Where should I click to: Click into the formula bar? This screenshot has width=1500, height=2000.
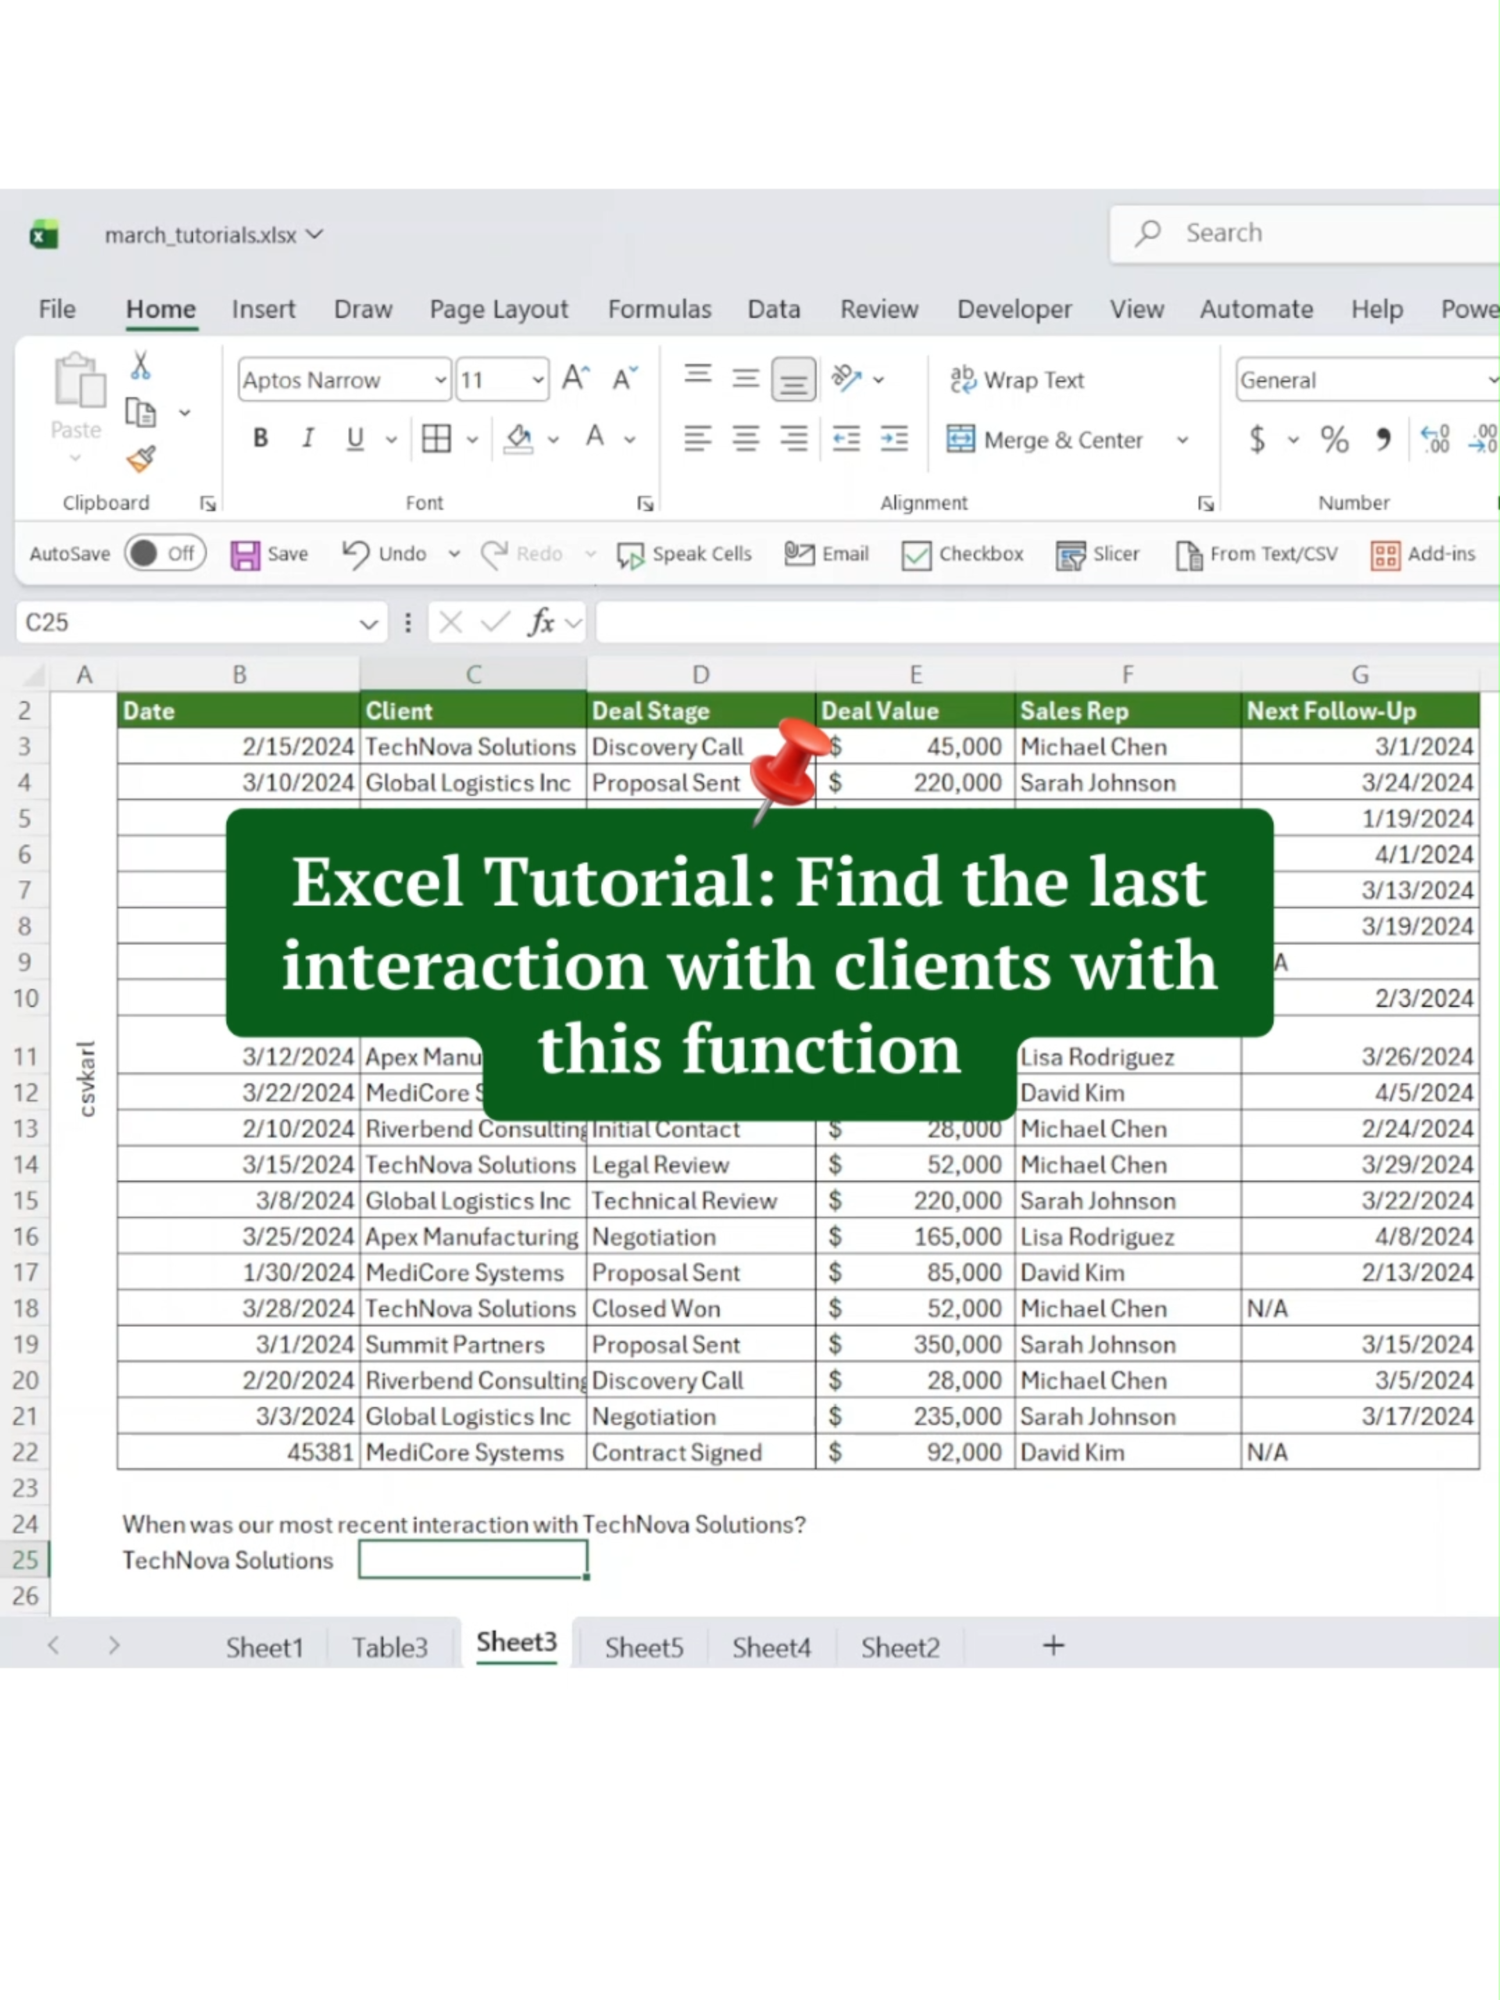(1046, 622)
